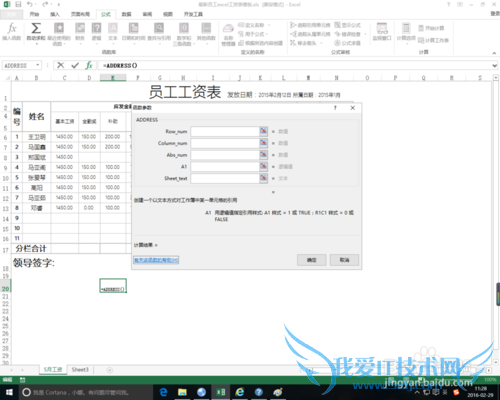Click collapse-dialog icon next to Abs_num
The image size is (500, 400).
263,155
